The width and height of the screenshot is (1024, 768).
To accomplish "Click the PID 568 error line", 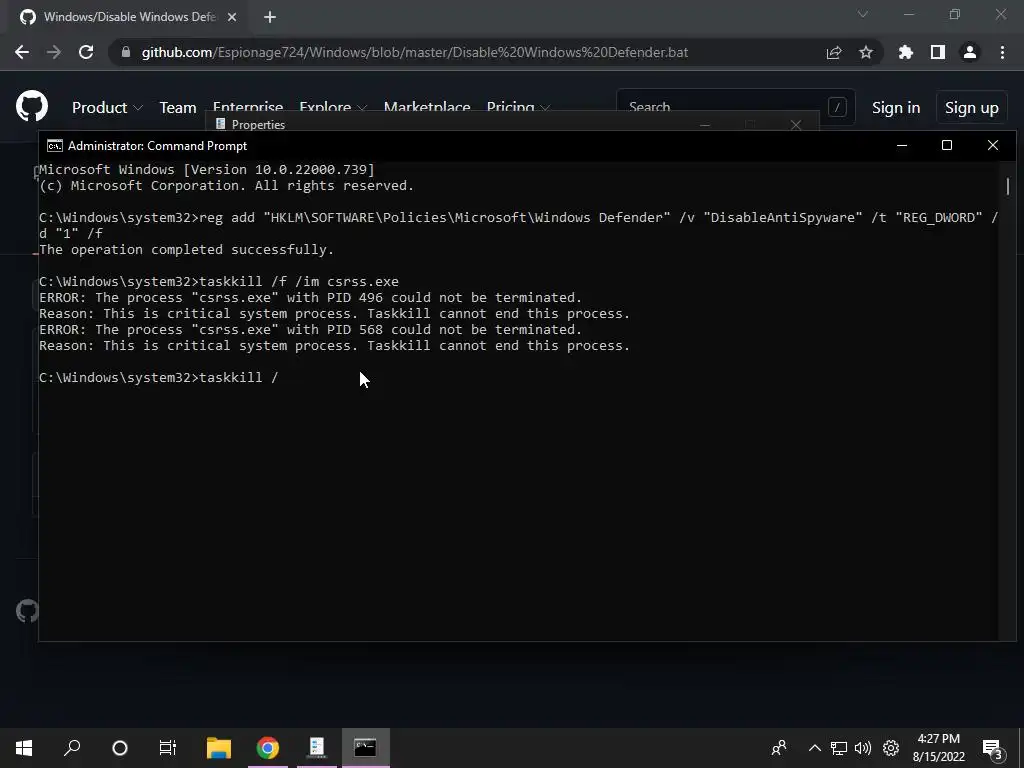I will [x=310, y=329].
